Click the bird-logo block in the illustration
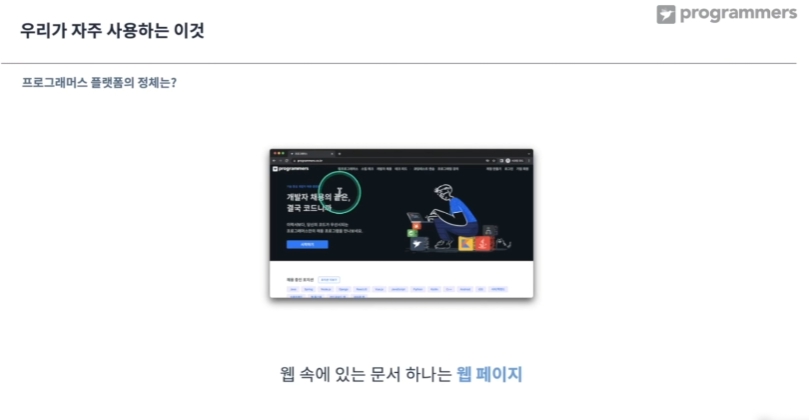This screenshot has width=809, height=420. (418, 244)
